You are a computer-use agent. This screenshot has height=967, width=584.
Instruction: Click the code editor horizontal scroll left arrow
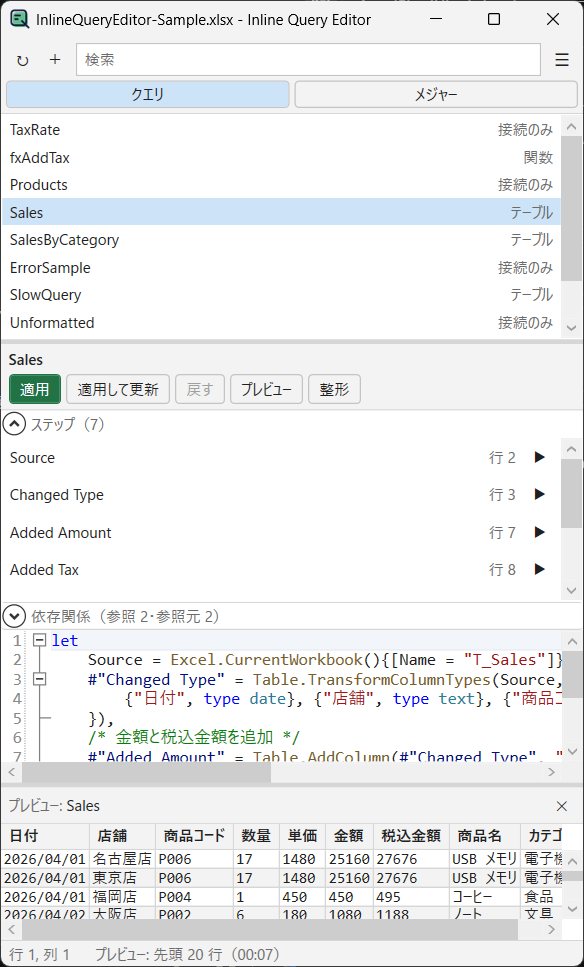click(12, 772)
